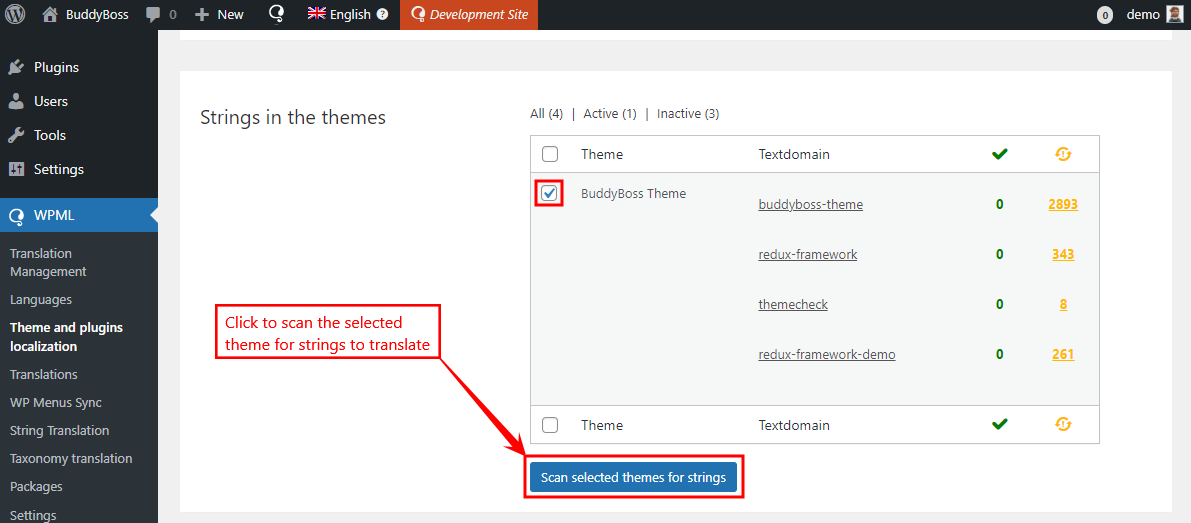The image size is (1191, 523).
Task: Open the buddyboss-theme textdomain link
Action: coord(810,204)
